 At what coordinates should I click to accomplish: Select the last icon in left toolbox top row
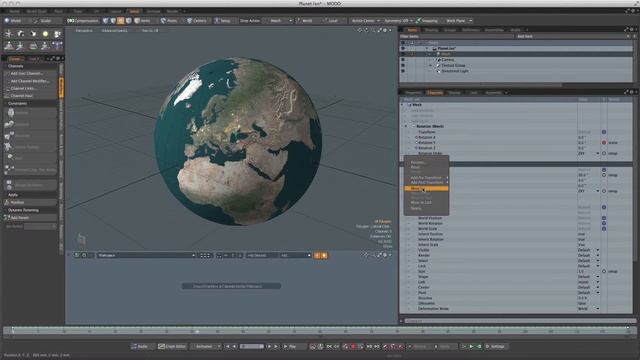pyautogui.click(x=58, y=34)
